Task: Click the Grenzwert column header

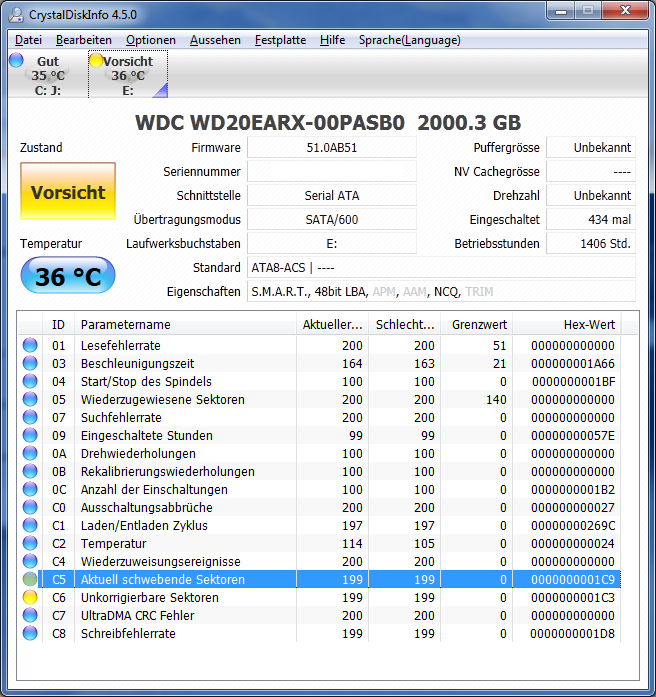Action: coord(477,324)
